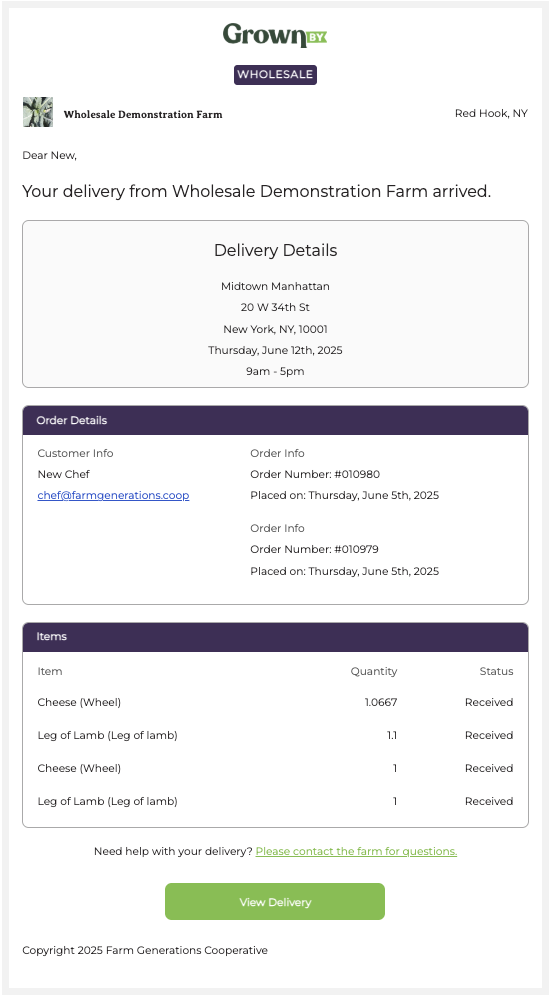Click the 20 W 34th St address line
The width and height of the screenshot is (553, 997).
pos(275,308)
